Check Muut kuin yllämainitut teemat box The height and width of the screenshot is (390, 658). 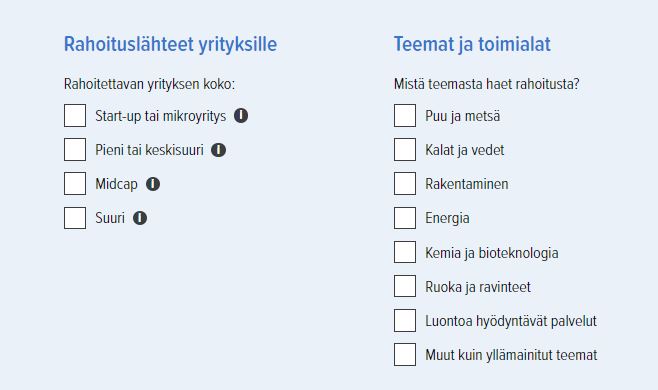click(x=405, y=354)
